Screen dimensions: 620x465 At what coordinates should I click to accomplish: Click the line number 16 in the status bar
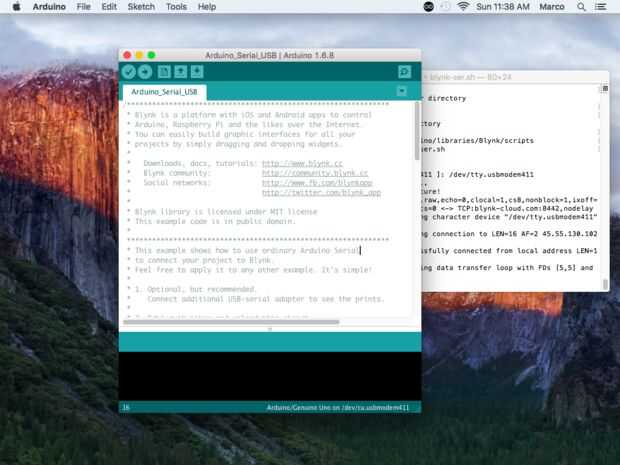point(126,407)
